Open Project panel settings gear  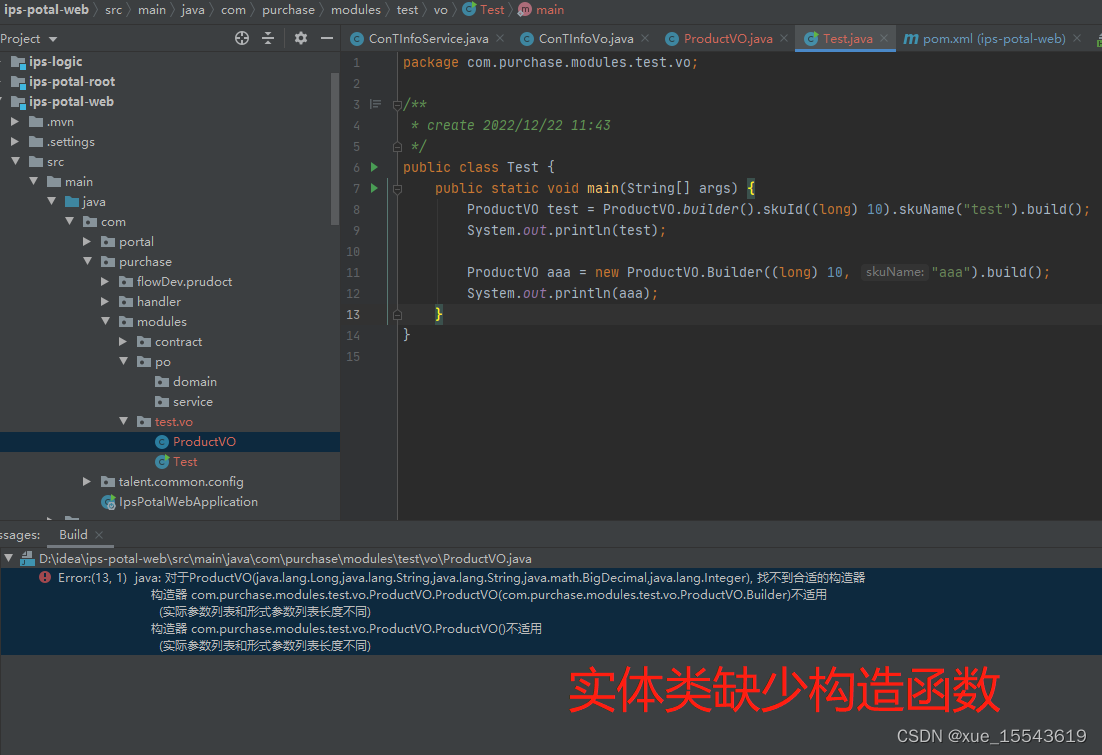pyautogui.click(x=300, y=37)
